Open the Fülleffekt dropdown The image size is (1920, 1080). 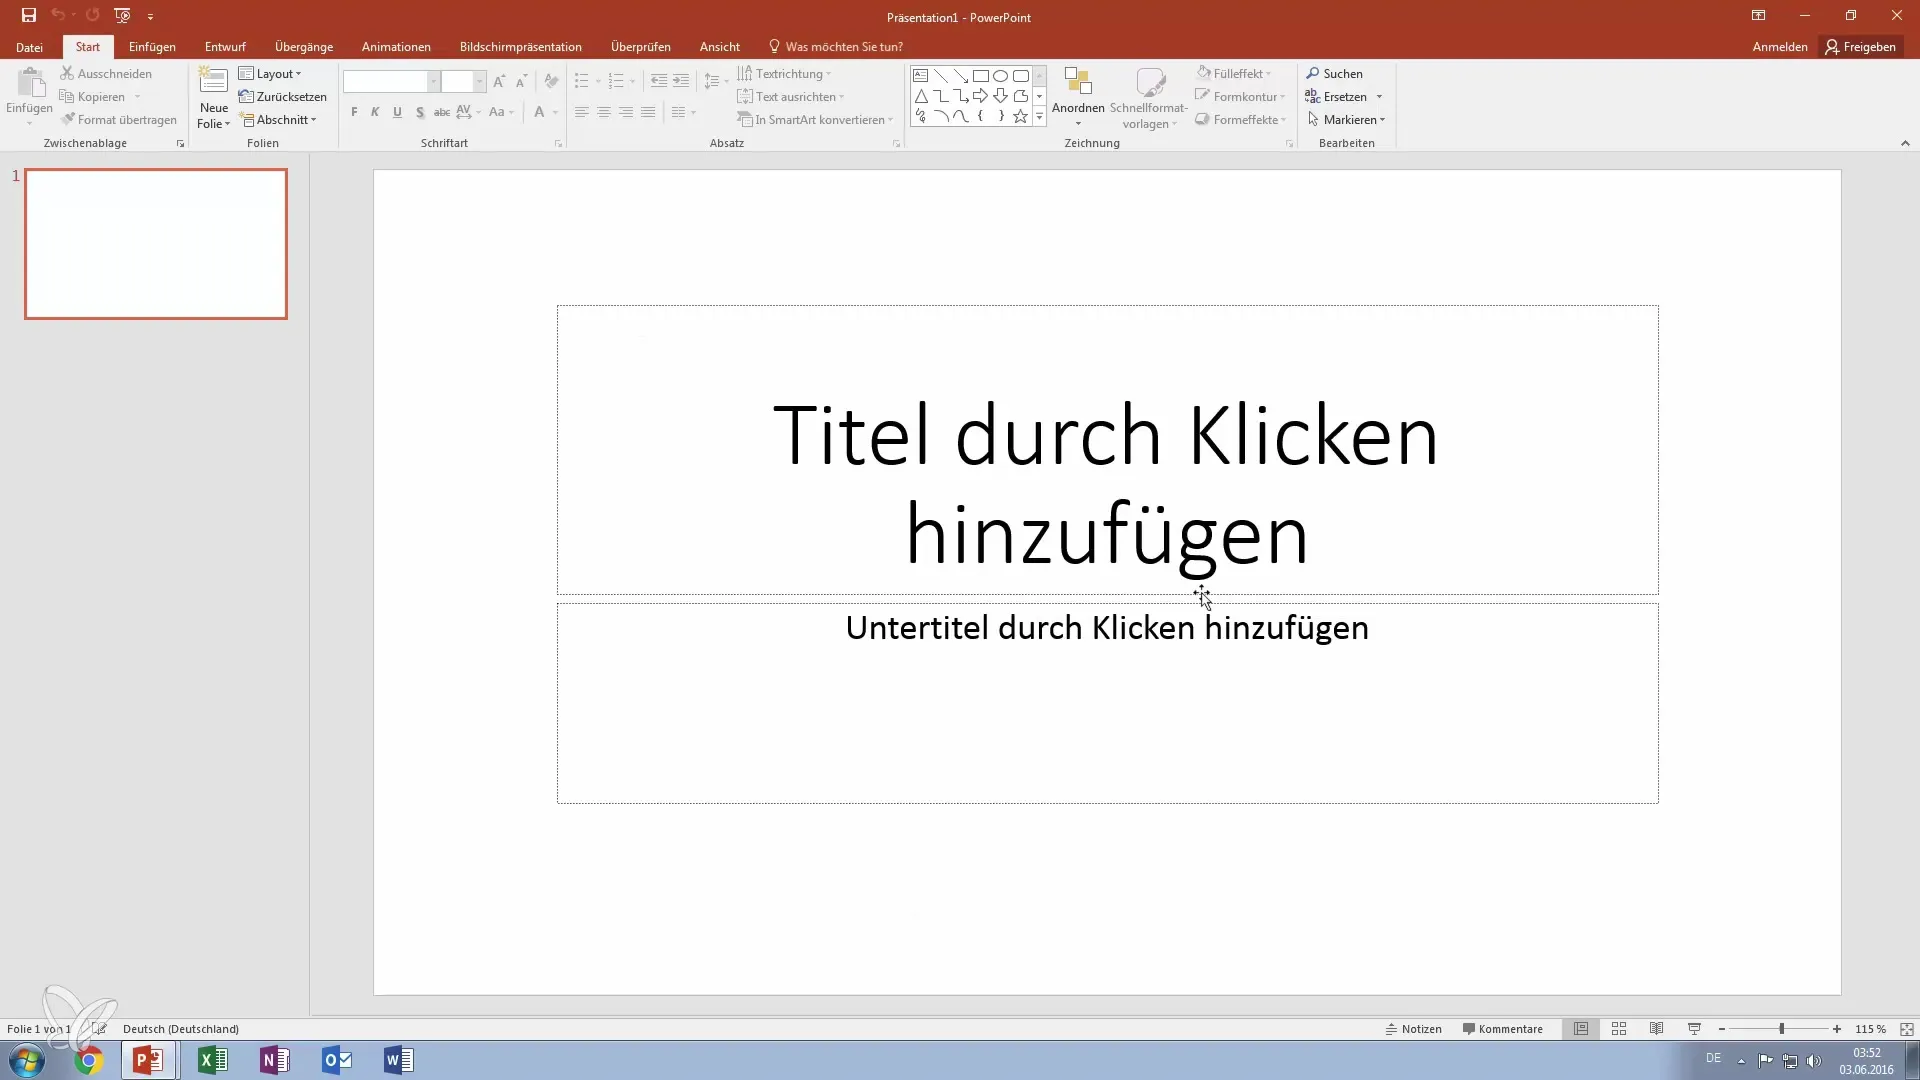coord(1235,73)
